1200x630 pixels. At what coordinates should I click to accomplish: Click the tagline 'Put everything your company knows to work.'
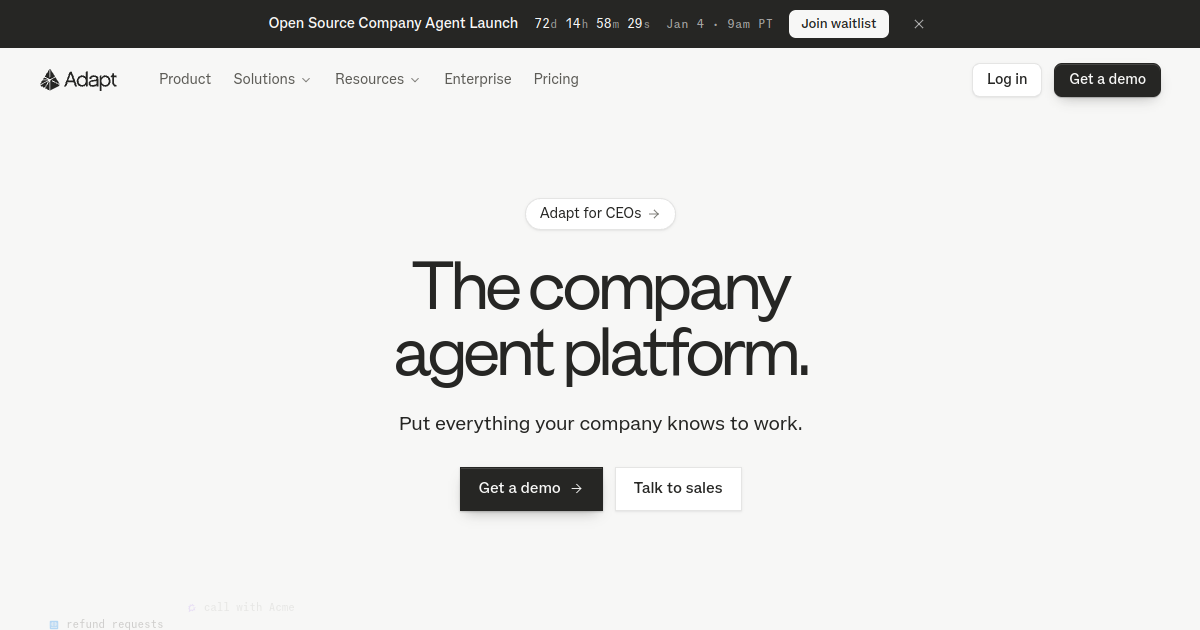600,423
